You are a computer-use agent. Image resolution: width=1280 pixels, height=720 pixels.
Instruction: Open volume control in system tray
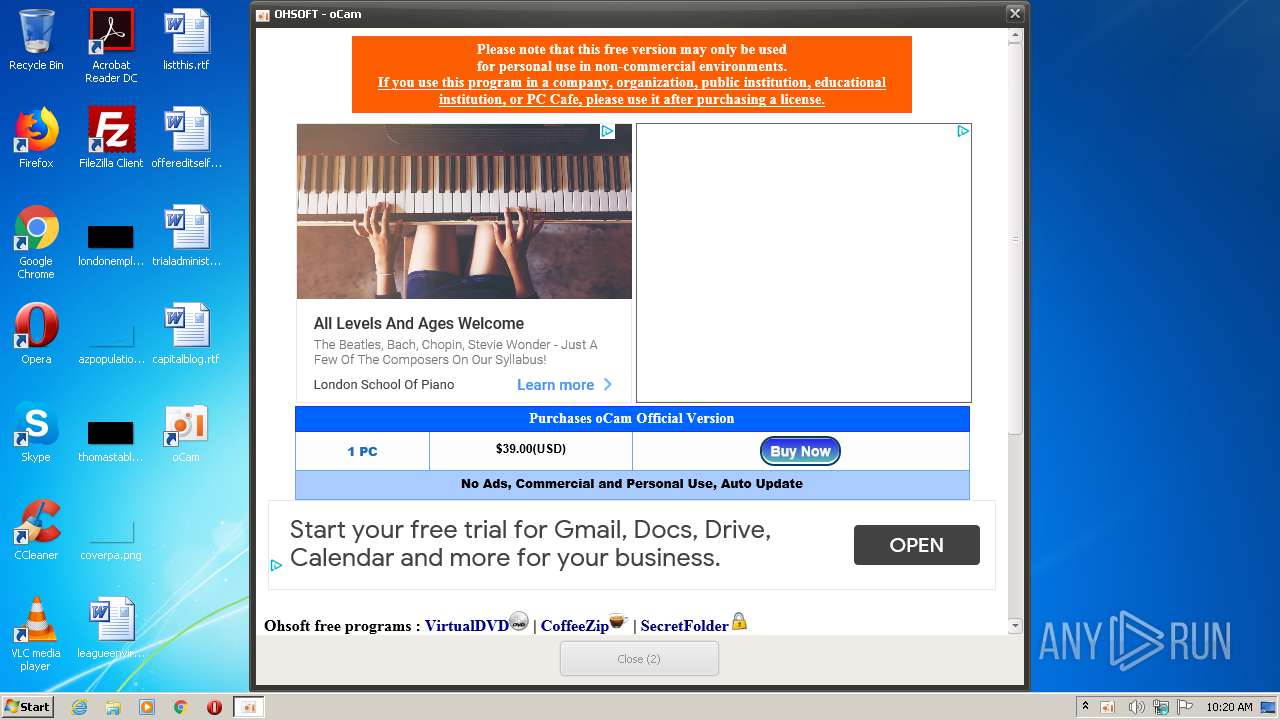click(1137, 707)
